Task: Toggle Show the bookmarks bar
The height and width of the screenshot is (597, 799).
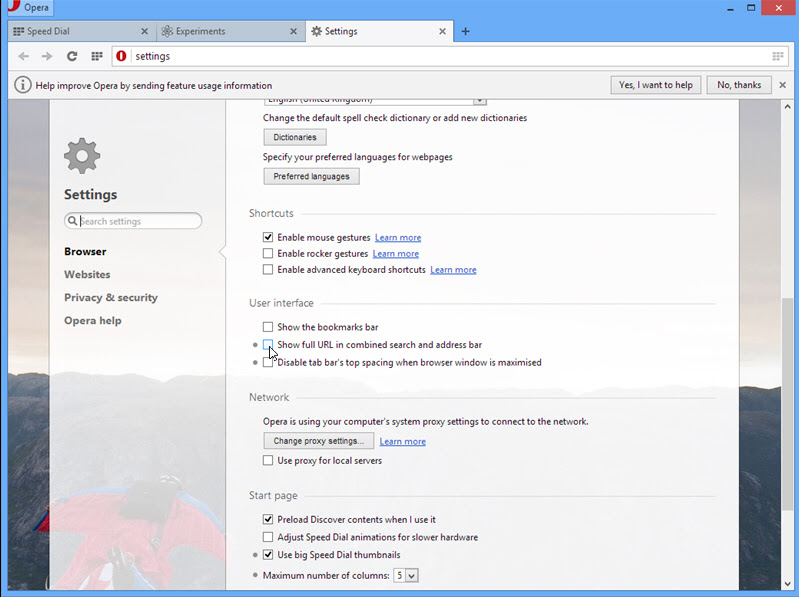Action: coord(268,327)
